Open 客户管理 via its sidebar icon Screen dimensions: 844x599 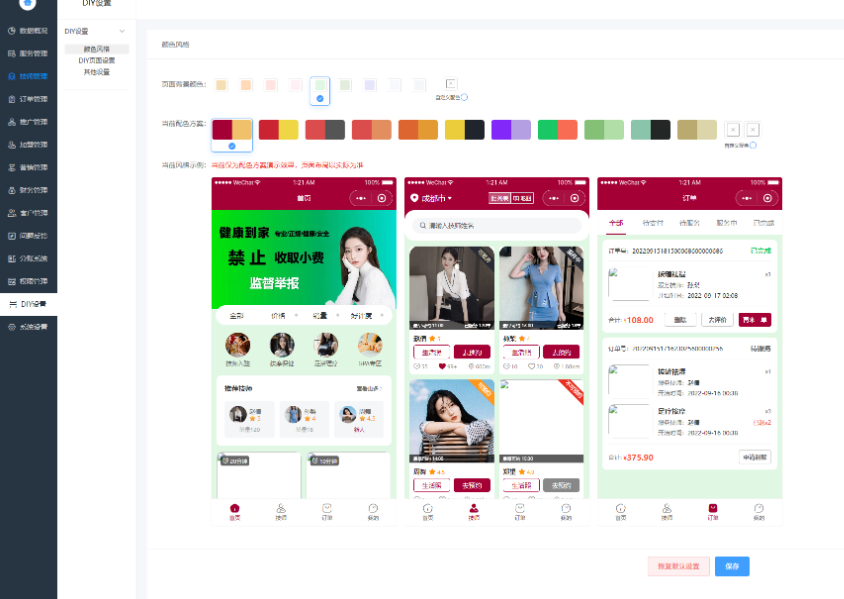(x=11, y=213)
